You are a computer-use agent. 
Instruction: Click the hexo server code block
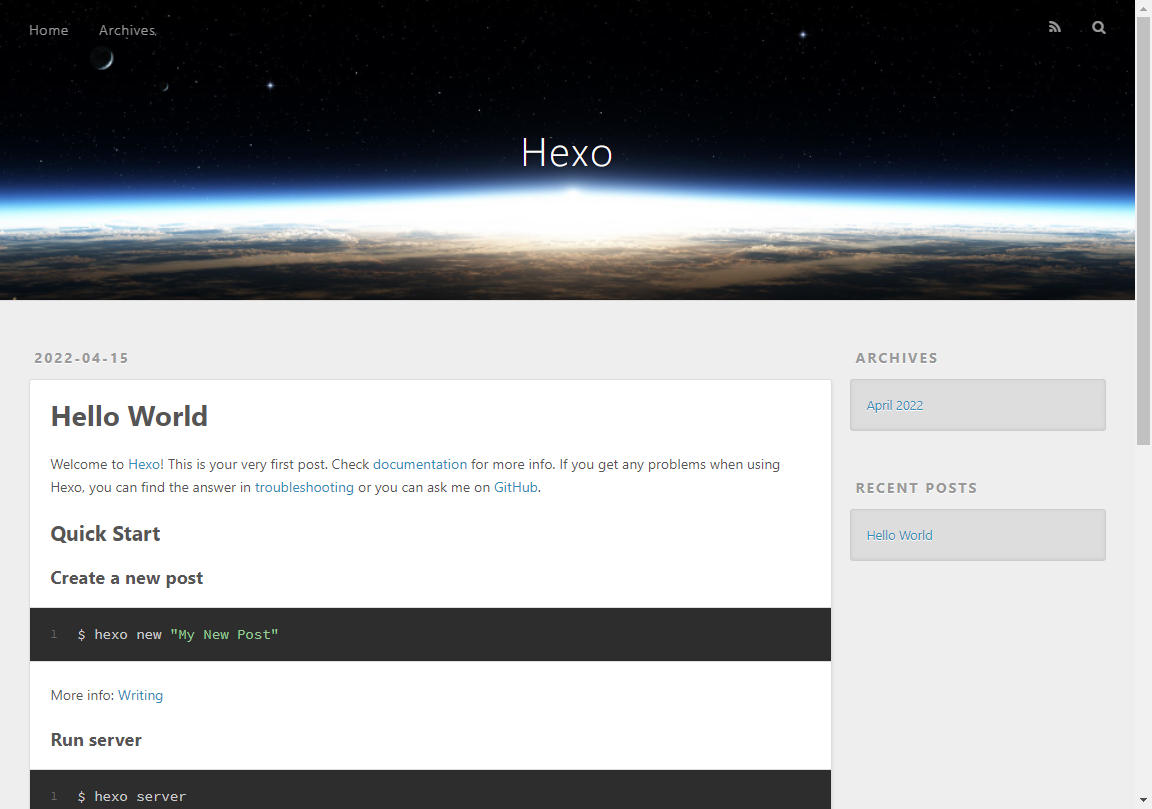coord(431,790)
